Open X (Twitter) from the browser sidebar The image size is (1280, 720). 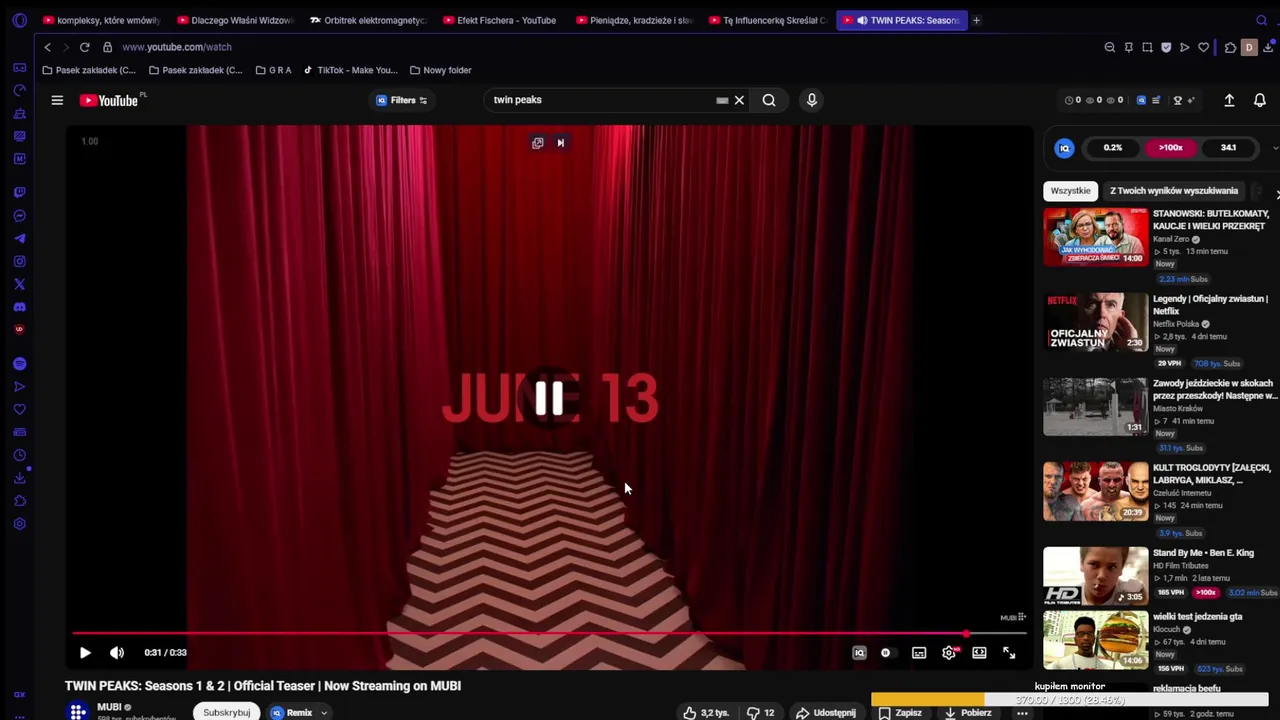(19, 284)
